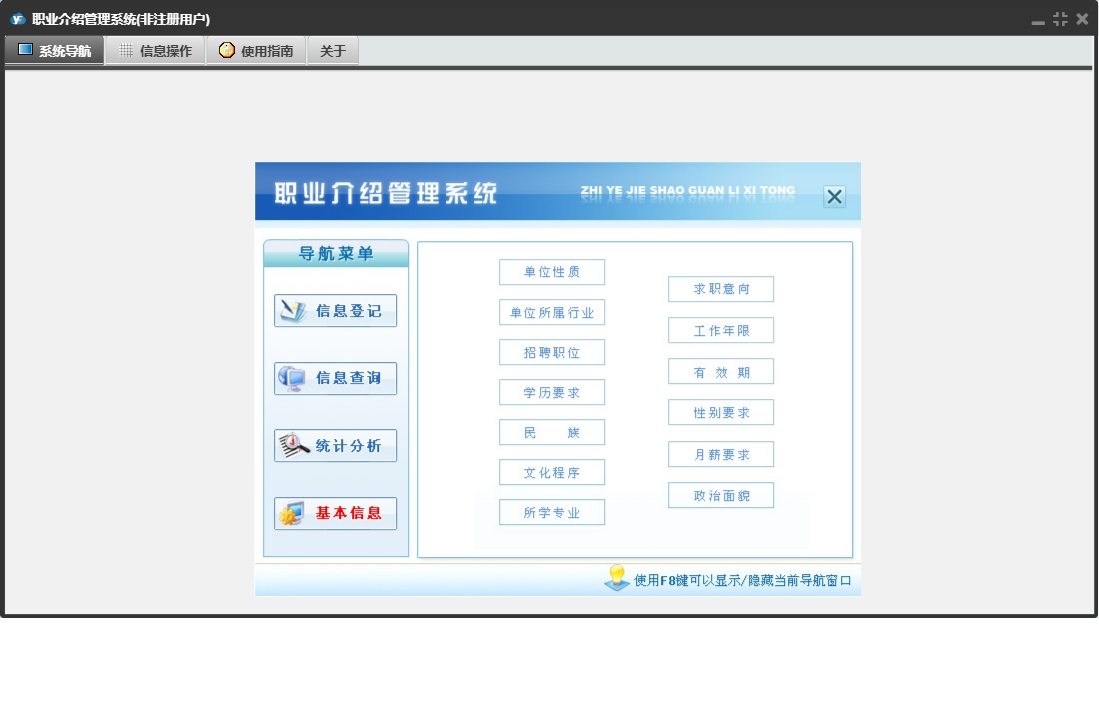Open the 关于 menu
Screen dimensions: 1099x723
tap(333, 50)
